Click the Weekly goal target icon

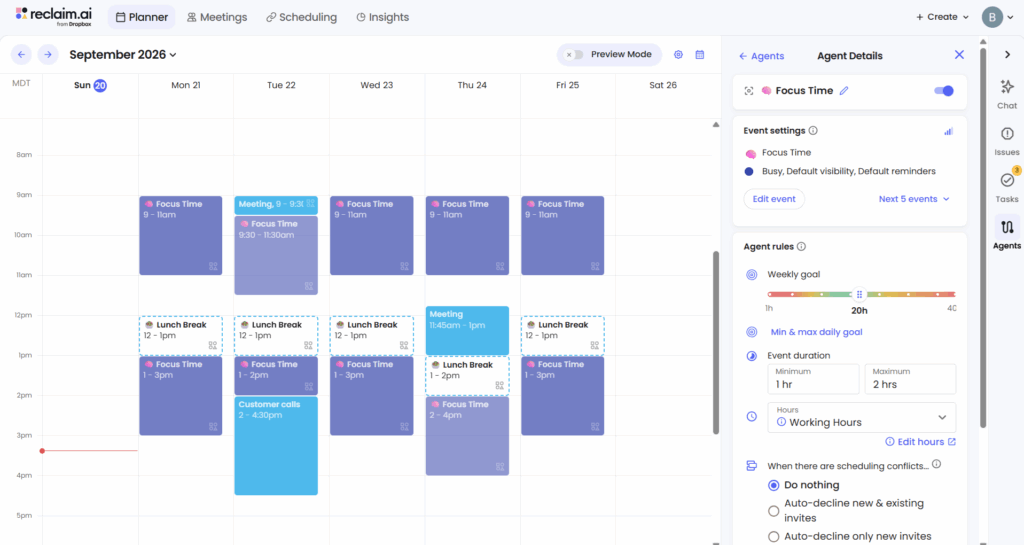coord(752,275)
